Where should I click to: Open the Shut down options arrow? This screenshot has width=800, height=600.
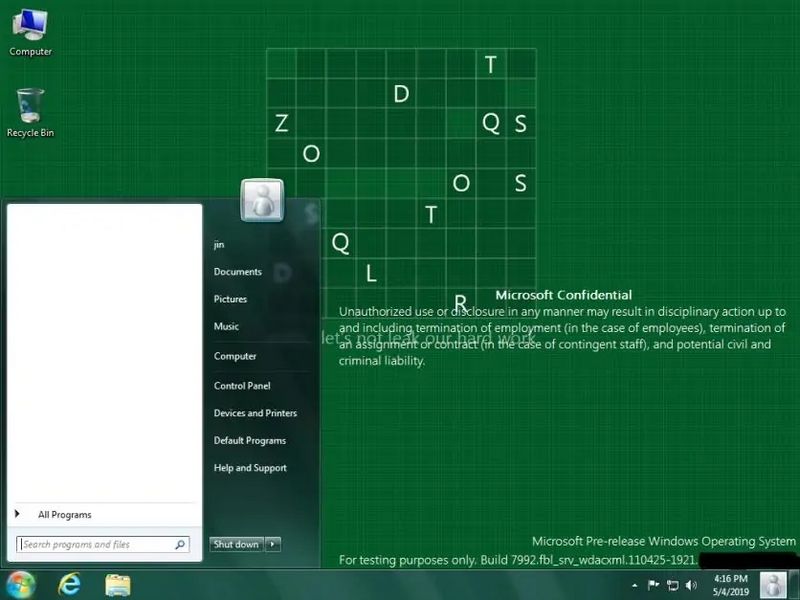point(273,544)
